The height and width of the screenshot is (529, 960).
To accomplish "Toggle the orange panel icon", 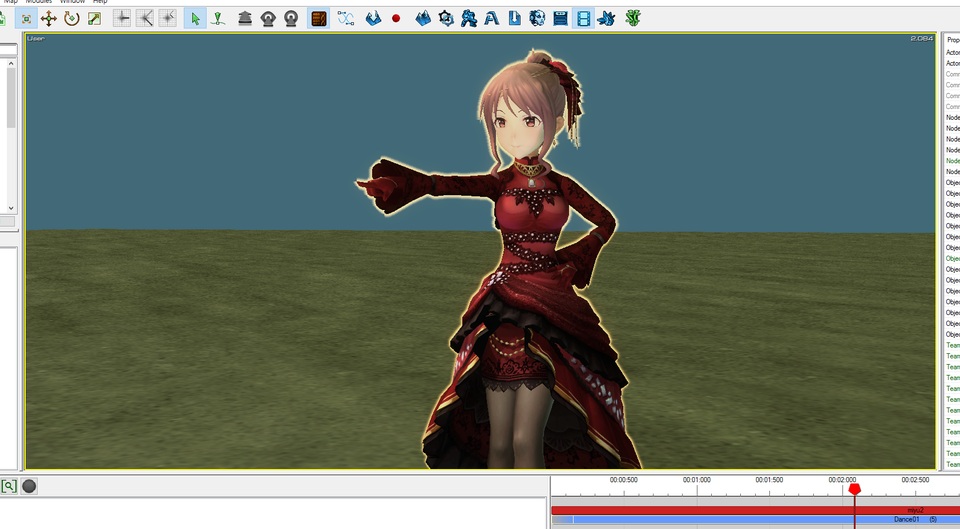I will click(x=318, y=18).
